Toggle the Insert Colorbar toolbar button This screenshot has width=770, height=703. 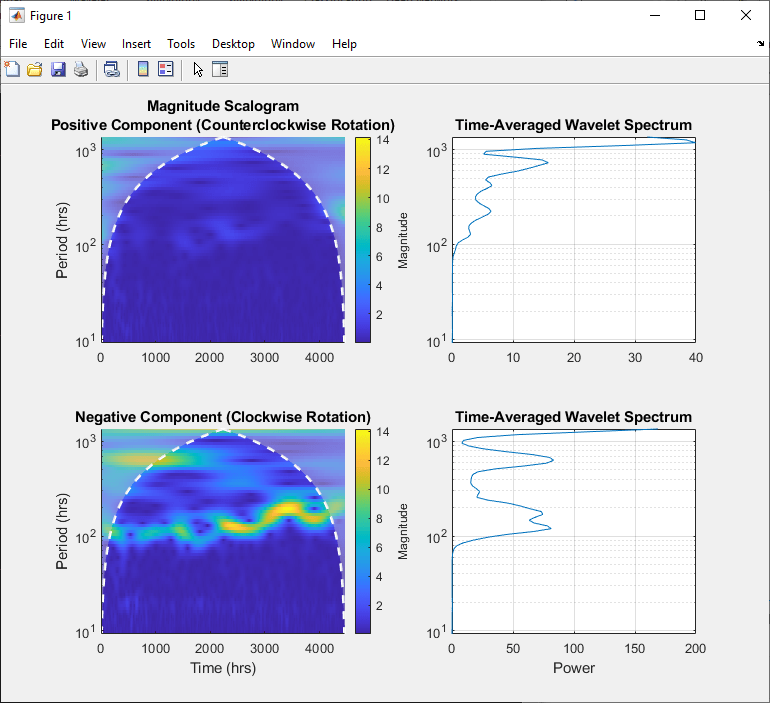(x=143, y=69)
